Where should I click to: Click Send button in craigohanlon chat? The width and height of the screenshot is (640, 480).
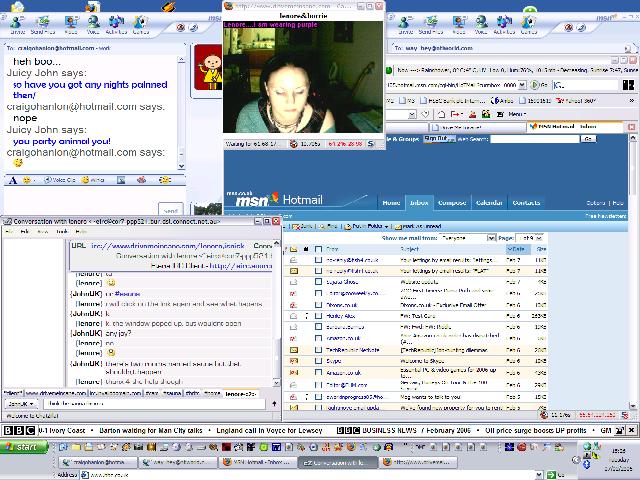pyautogui.click(x=170, y=209)
